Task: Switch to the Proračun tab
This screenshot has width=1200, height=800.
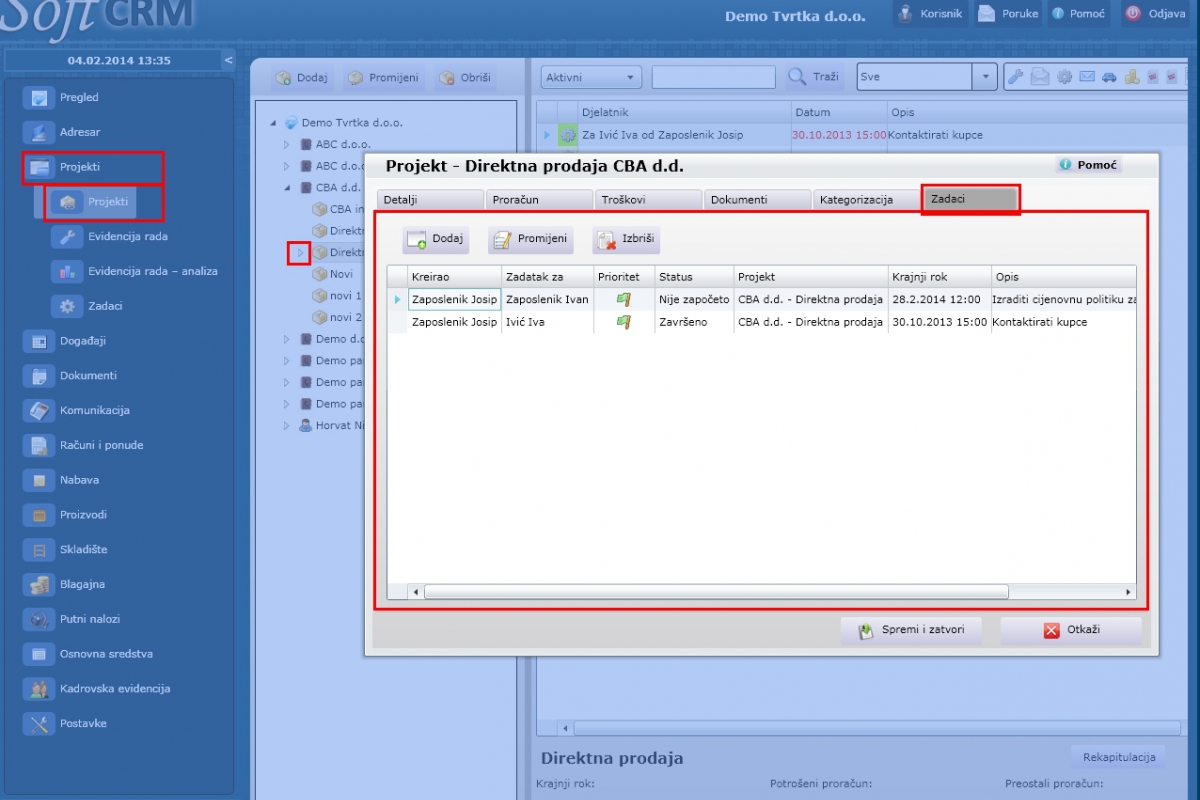Action: [539, 200]
